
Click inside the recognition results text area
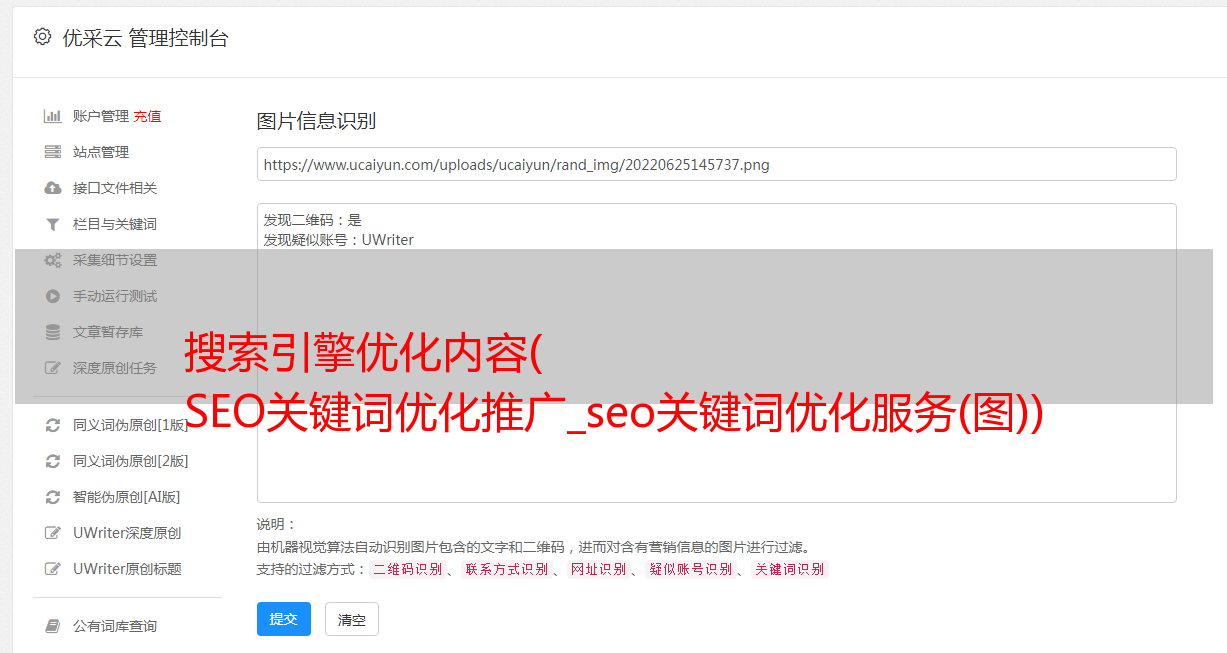click(x=716, y=353)
